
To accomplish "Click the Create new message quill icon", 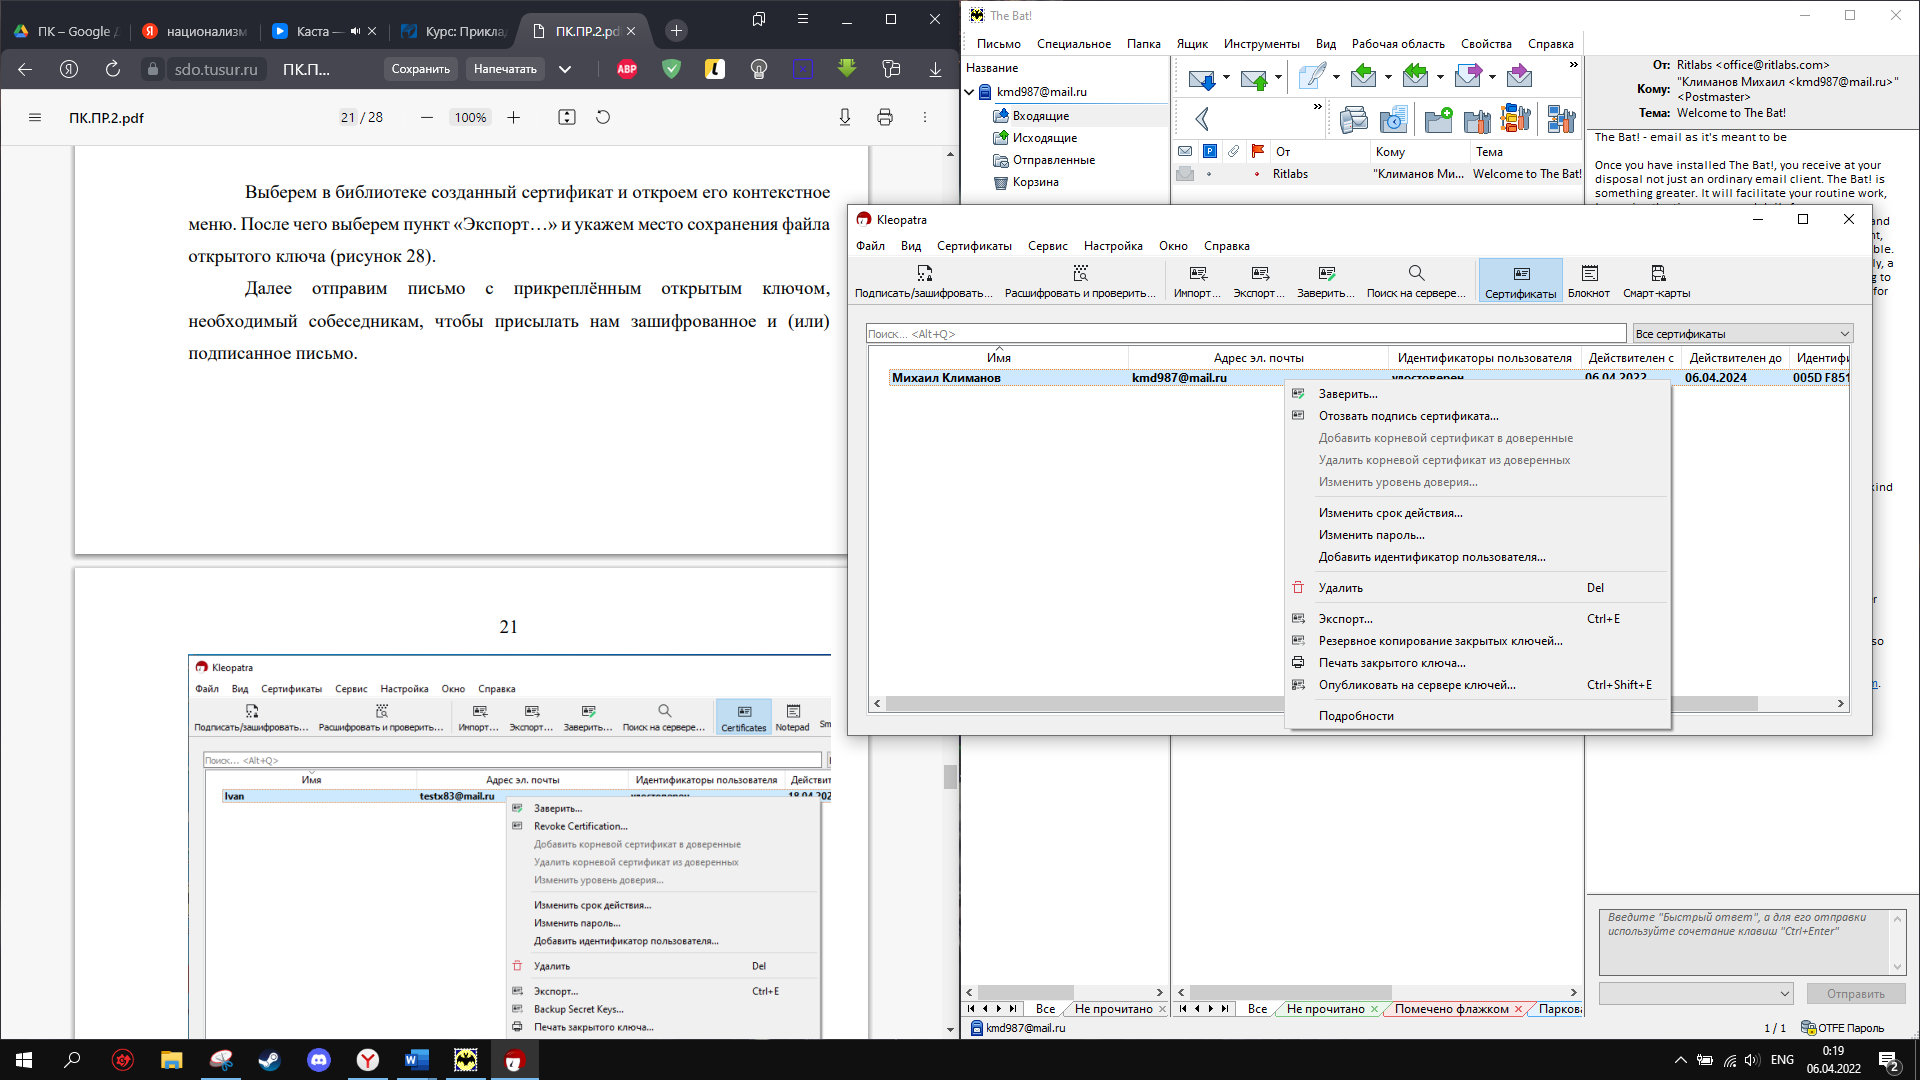I will point(1312,76).
